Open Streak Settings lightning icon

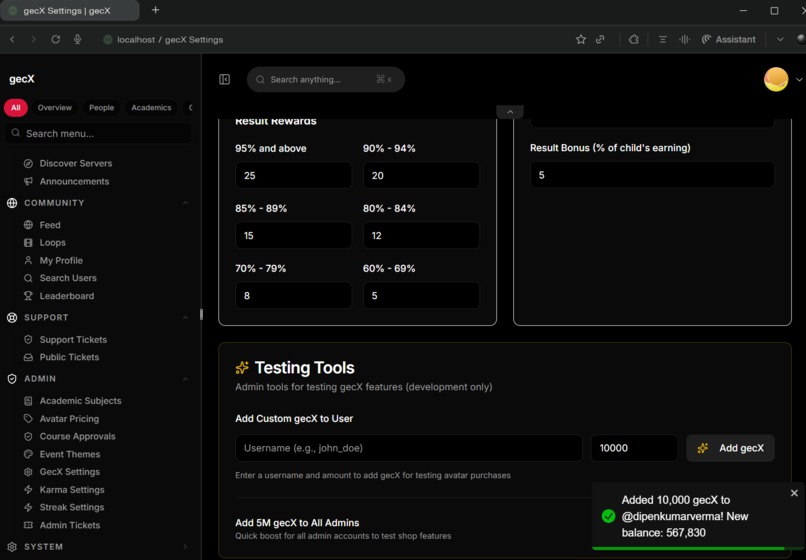28,507
